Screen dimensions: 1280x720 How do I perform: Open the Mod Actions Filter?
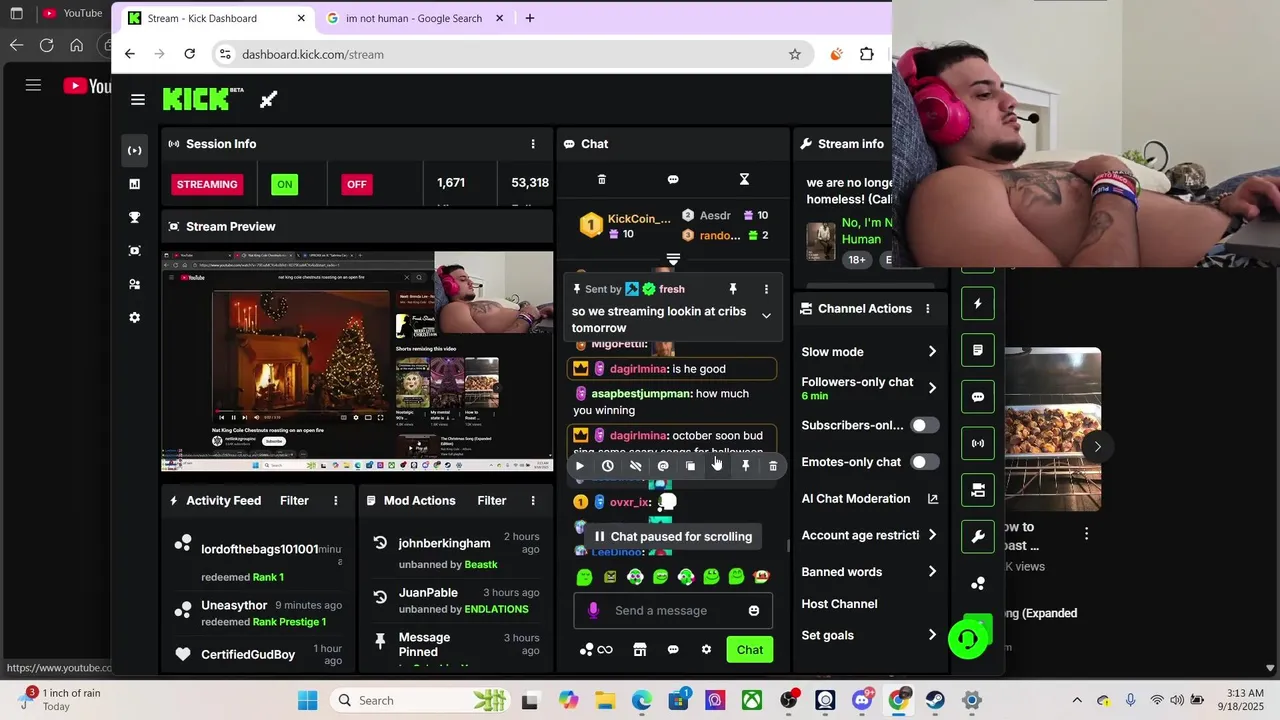coord(491,501)
